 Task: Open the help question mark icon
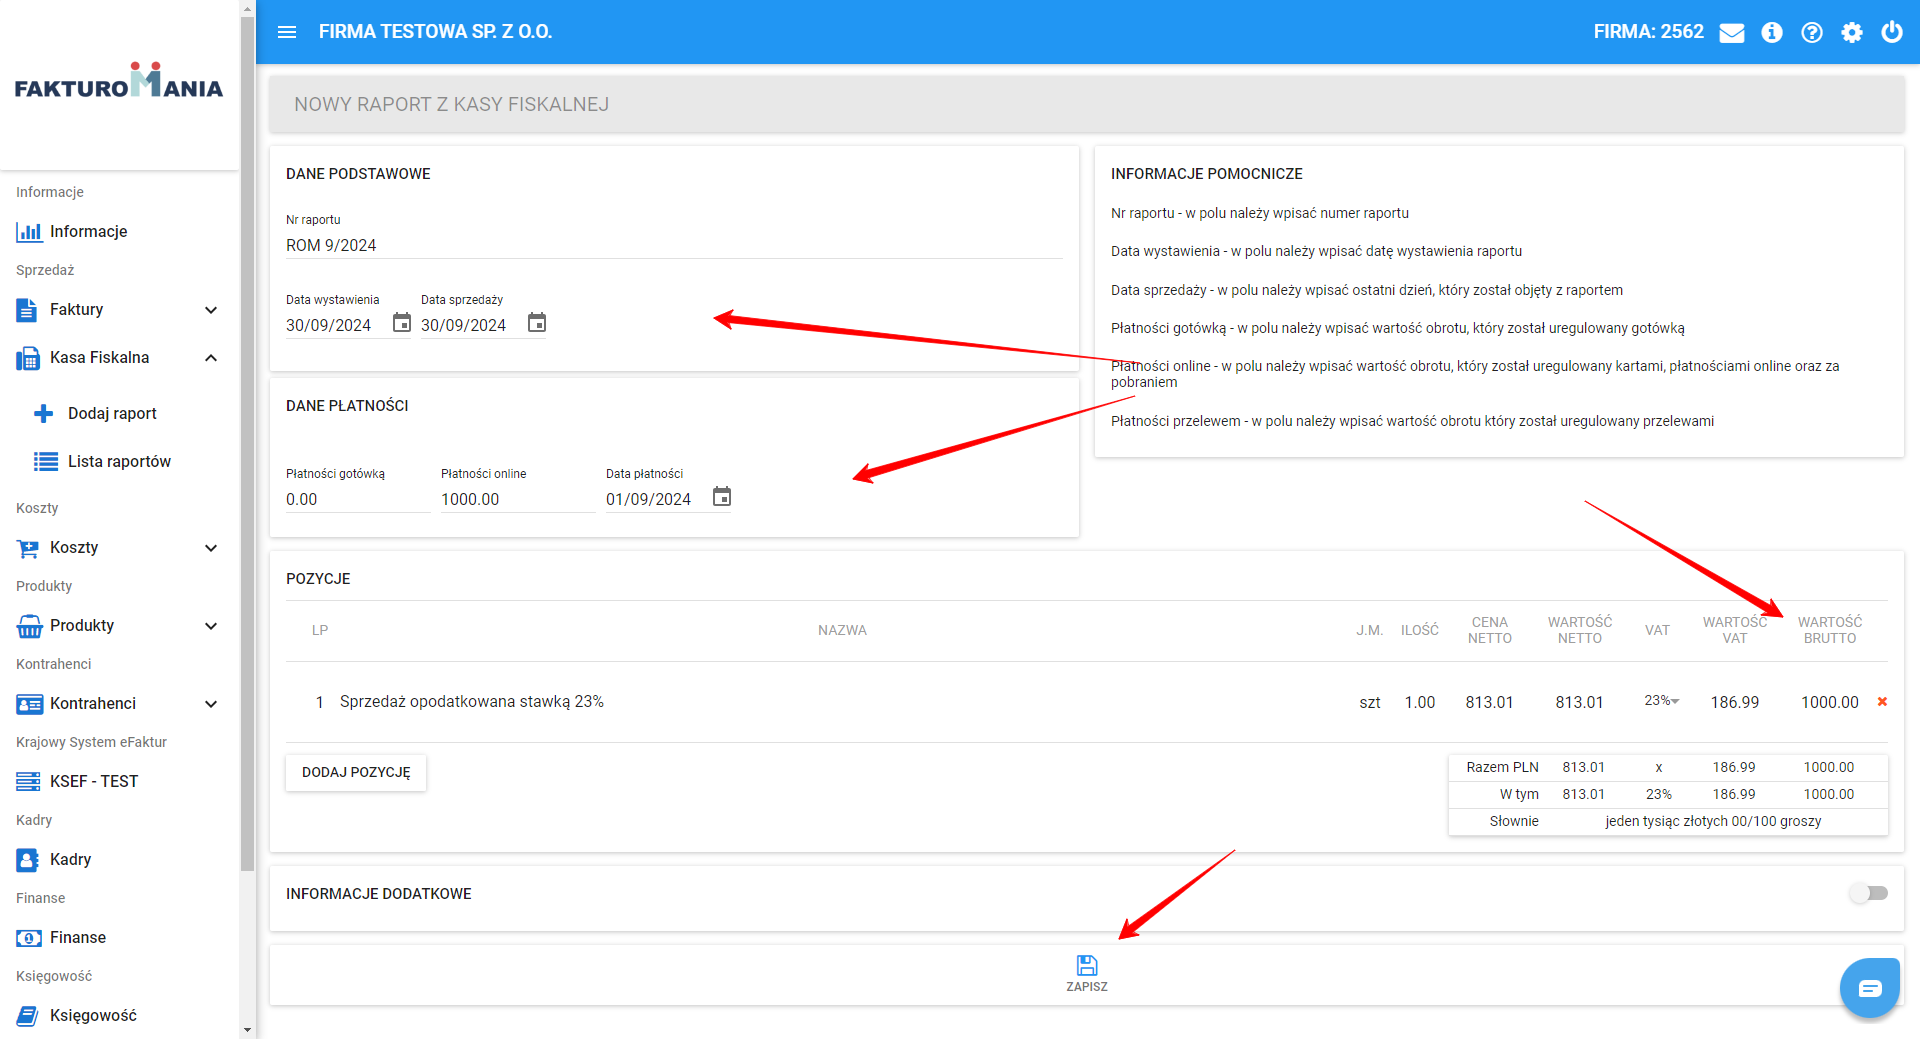[1812, 33]
